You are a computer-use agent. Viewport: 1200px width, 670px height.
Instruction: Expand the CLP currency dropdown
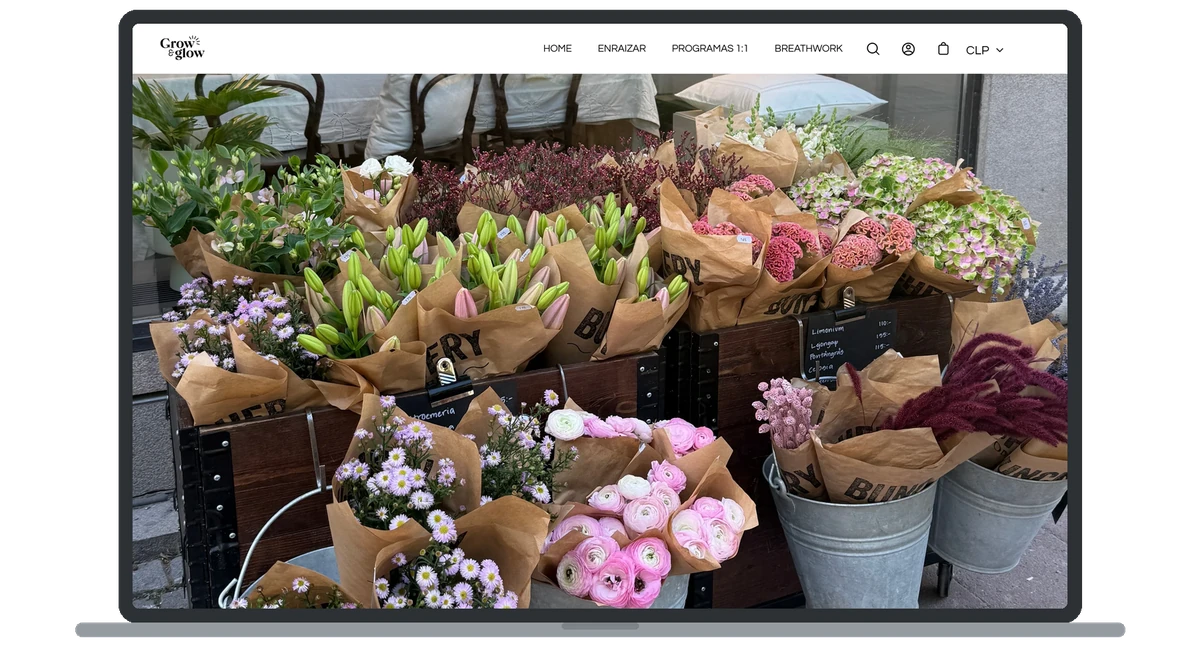click(984, 50)
